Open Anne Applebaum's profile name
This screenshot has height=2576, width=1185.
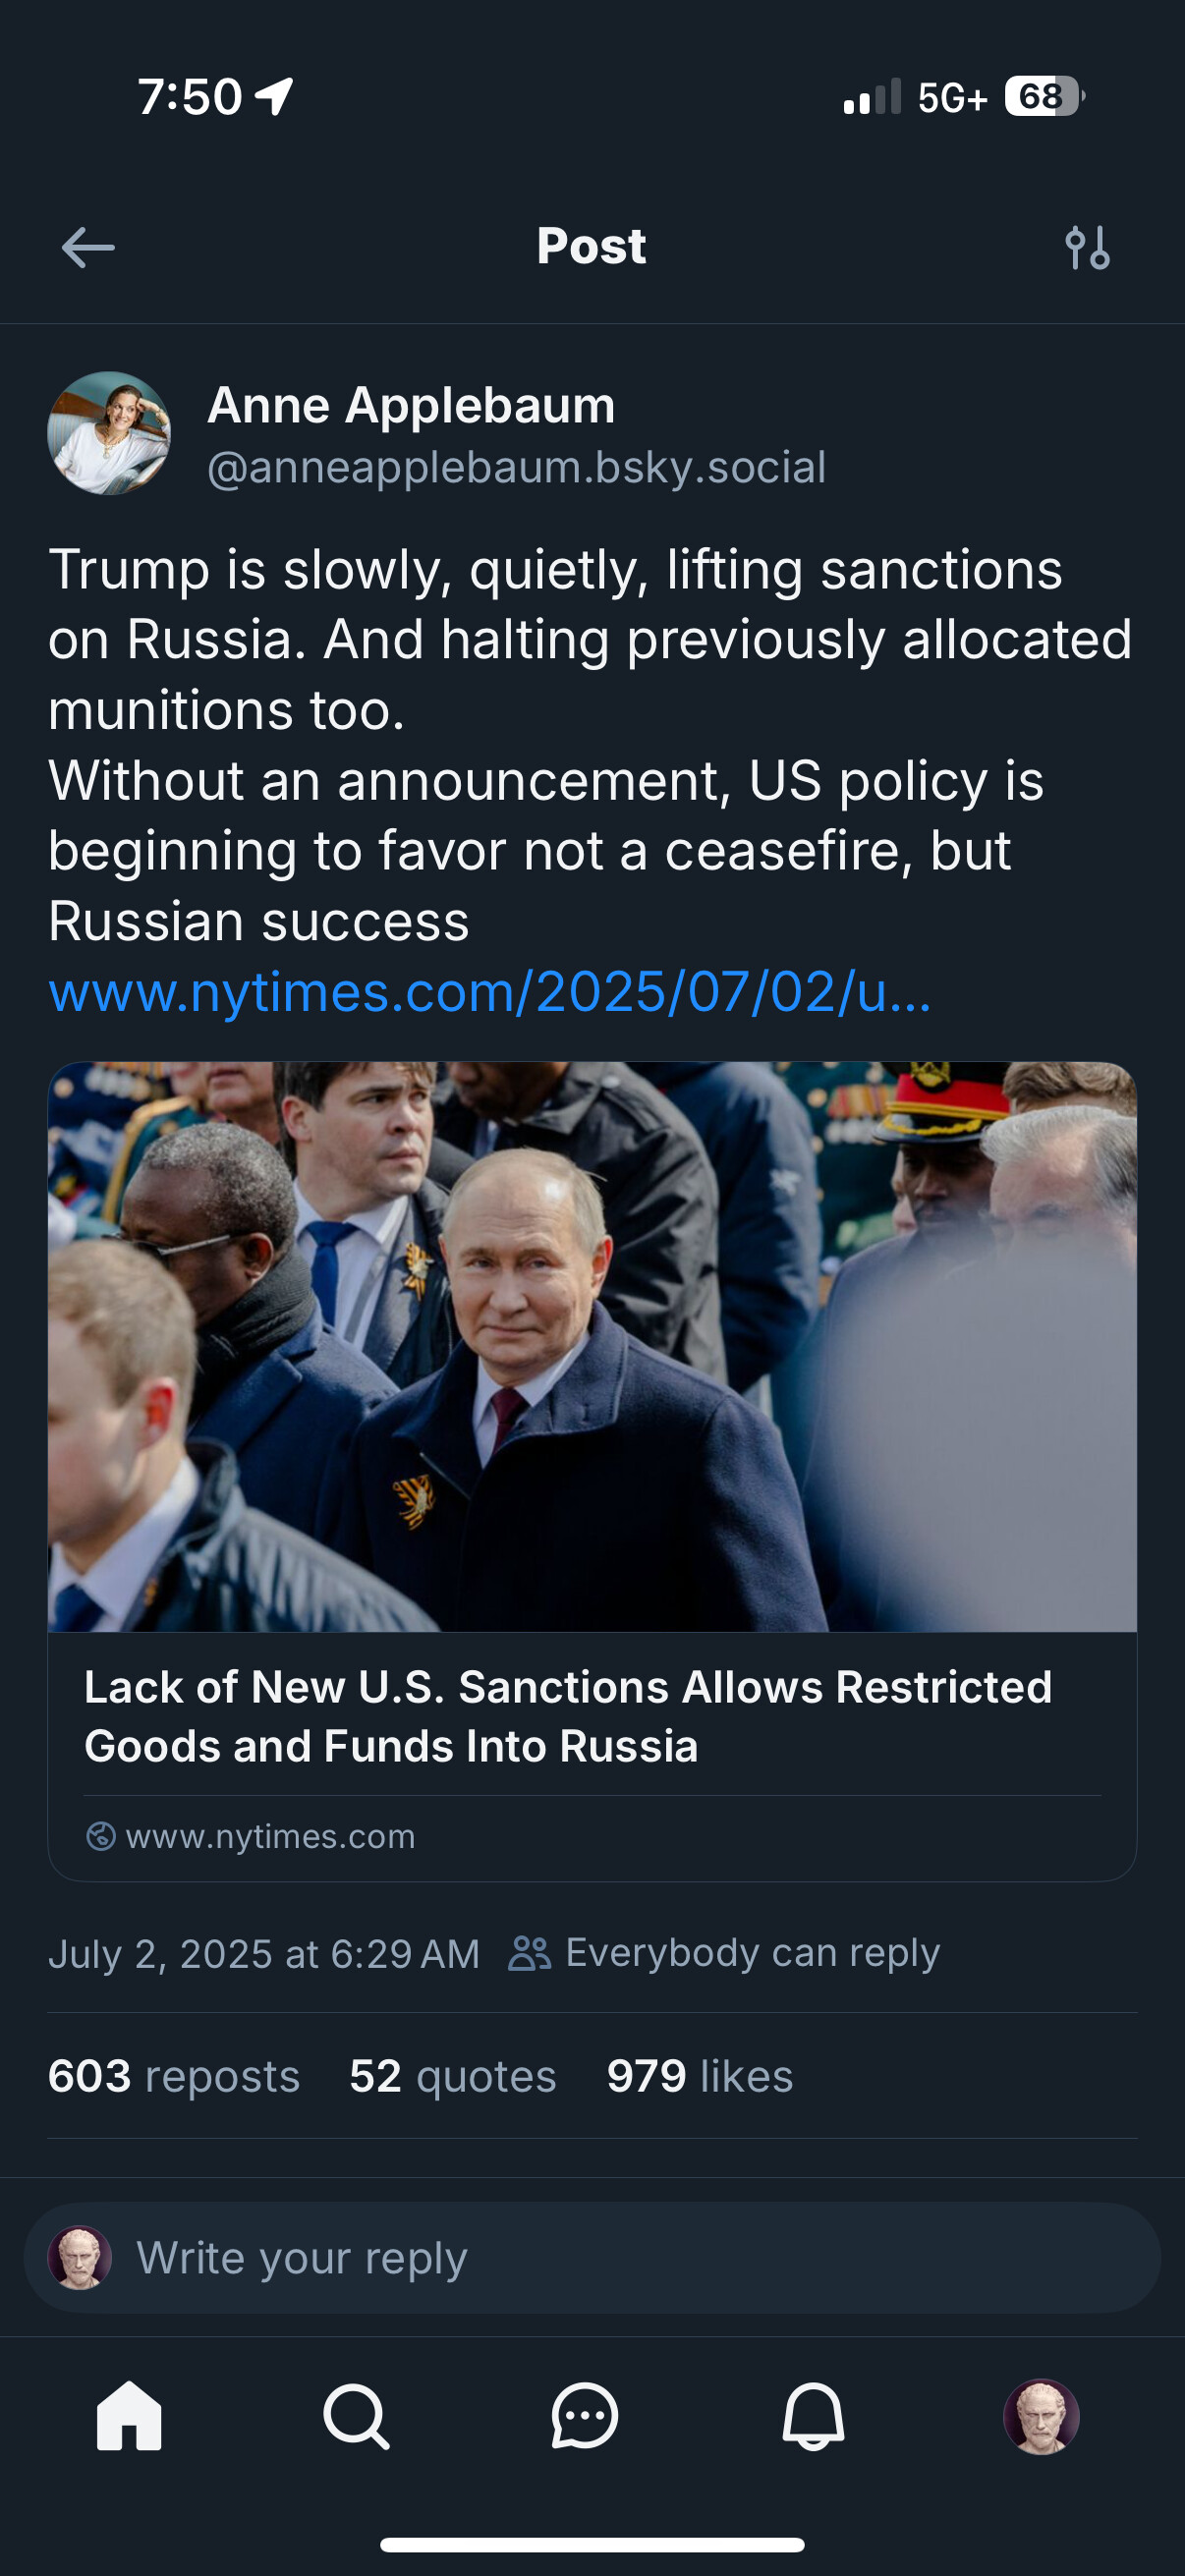[x=411, y=406]
